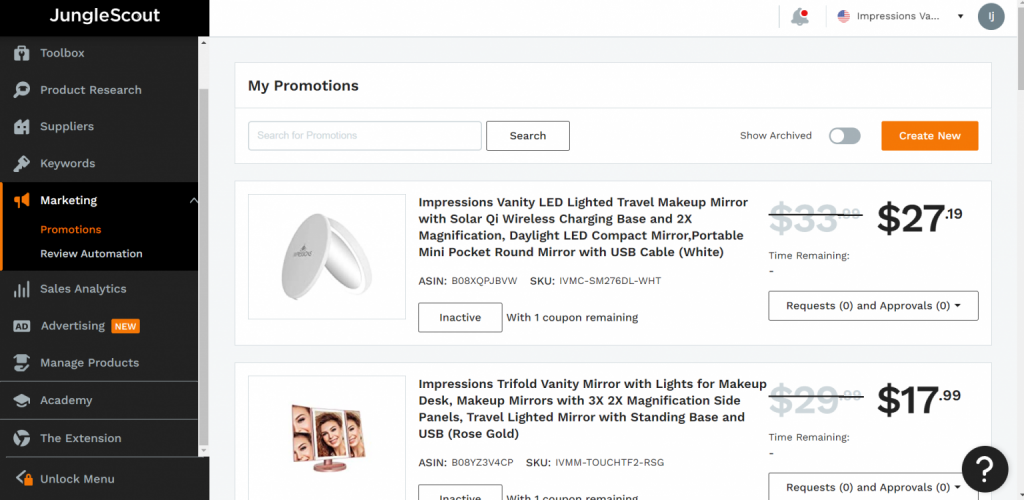Open Review Automation submenu item

tap(91, 254)
